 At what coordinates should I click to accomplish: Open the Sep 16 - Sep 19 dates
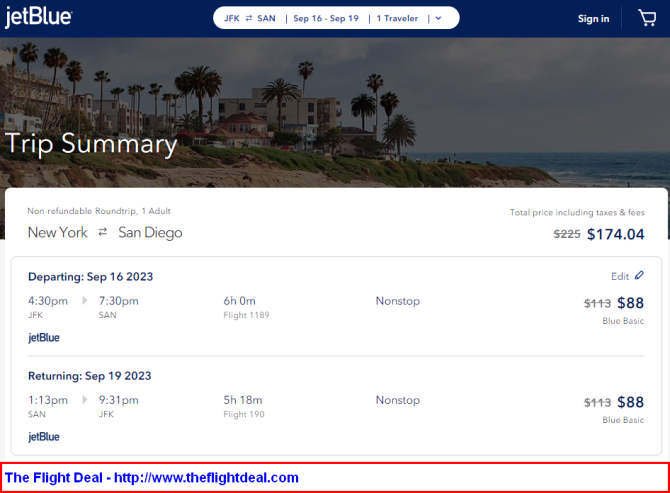point(326,18)
